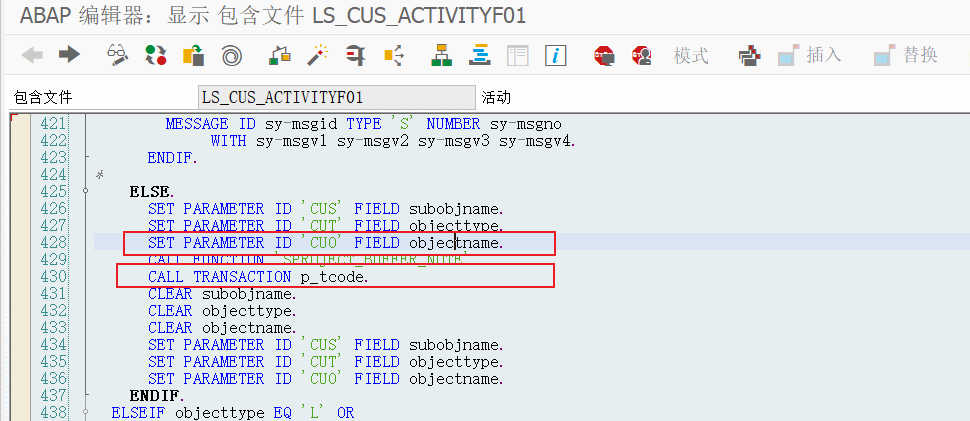This screenshot has width=970, height=421.
Task: Display Object List hierarchy icon
Action: click(442, 56)
